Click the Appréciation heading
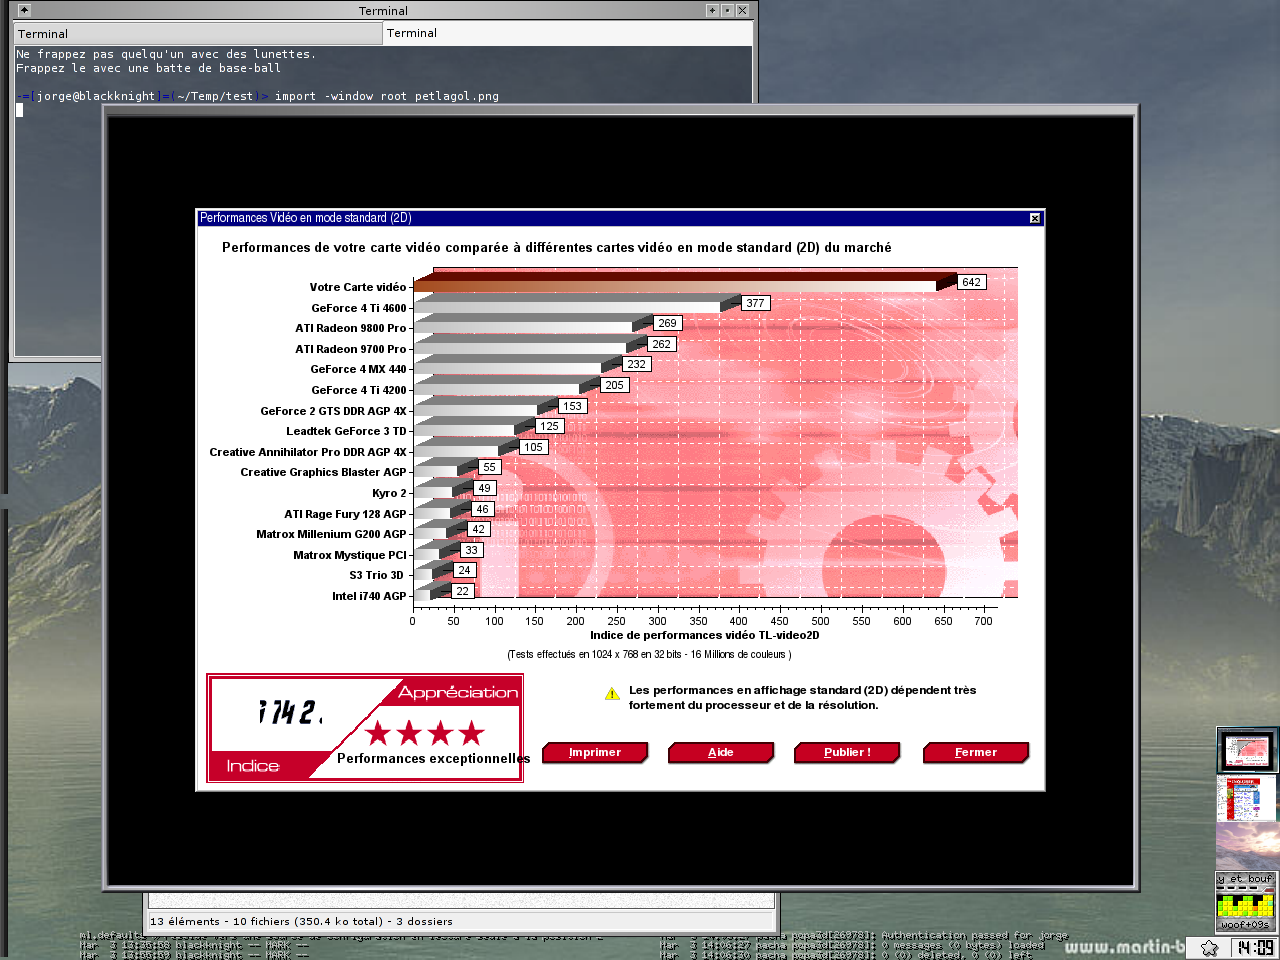The height and width of the screenshot is (960, 1280). (x=458, y=692)
